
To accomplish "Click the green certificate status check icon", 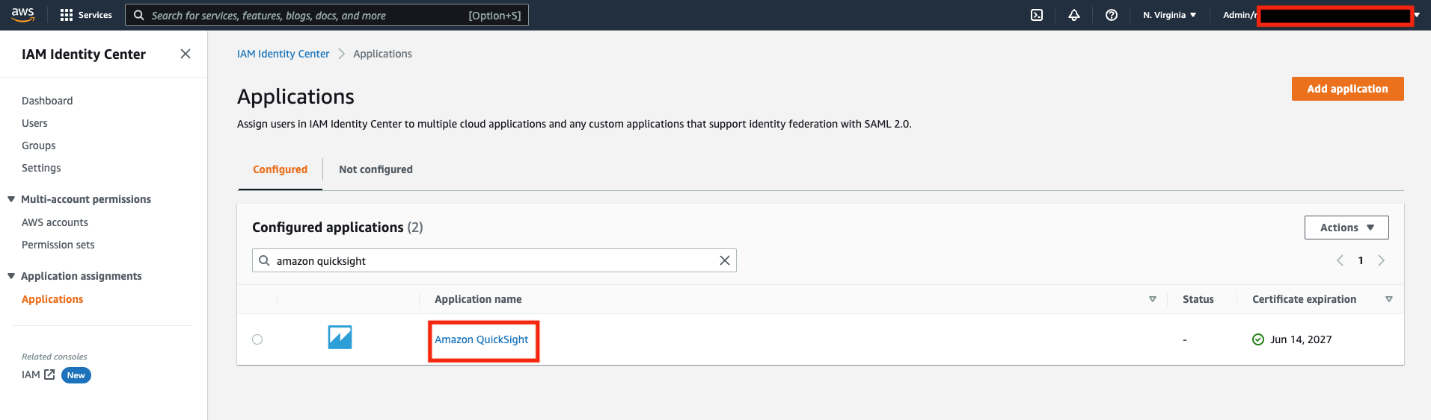I will tap(1258, 339).
